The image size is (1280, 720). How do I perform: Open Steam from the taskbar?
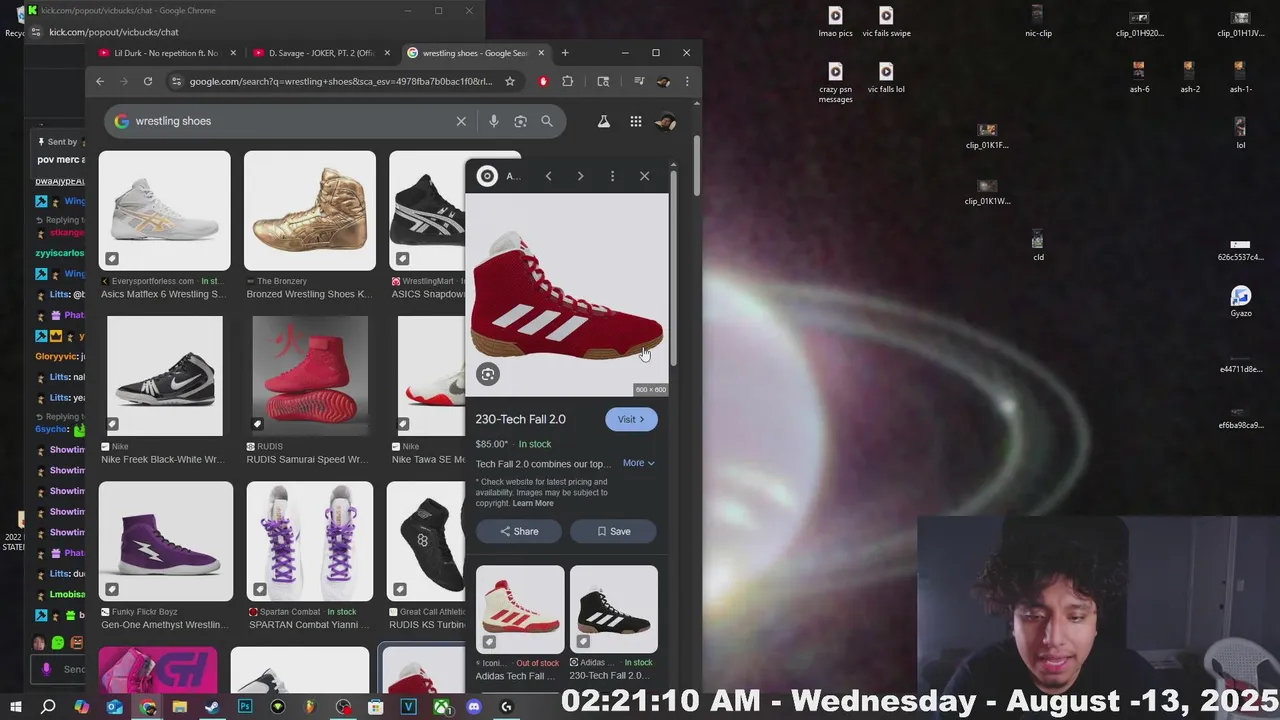click(212, 707)
